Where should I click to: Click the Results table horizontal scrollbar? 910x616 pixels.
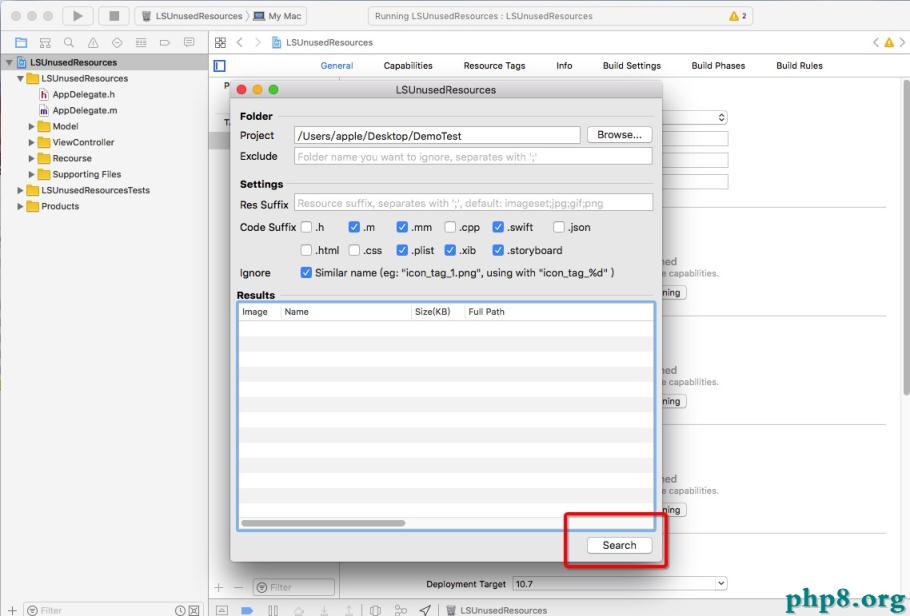tap(323, 523)
